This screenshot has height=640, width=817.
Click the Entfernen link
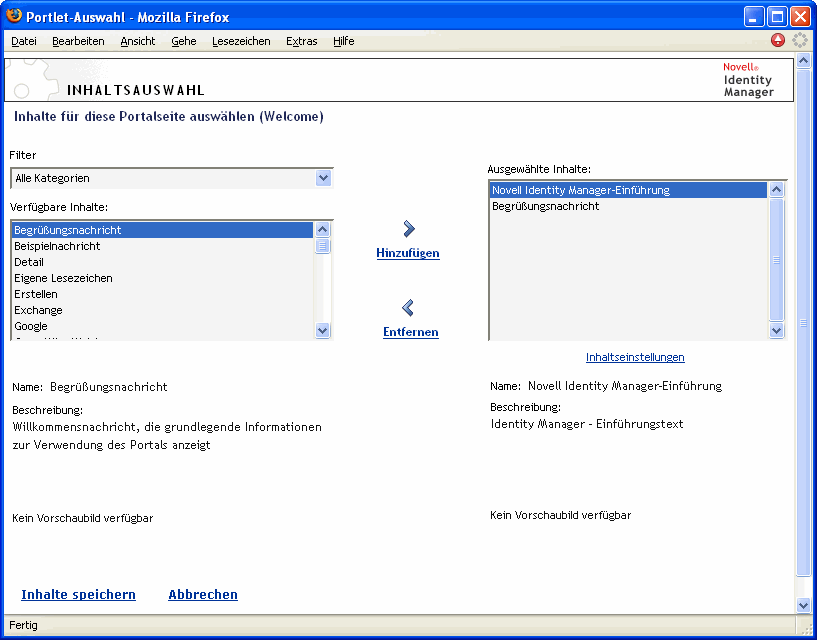[411, 332]
